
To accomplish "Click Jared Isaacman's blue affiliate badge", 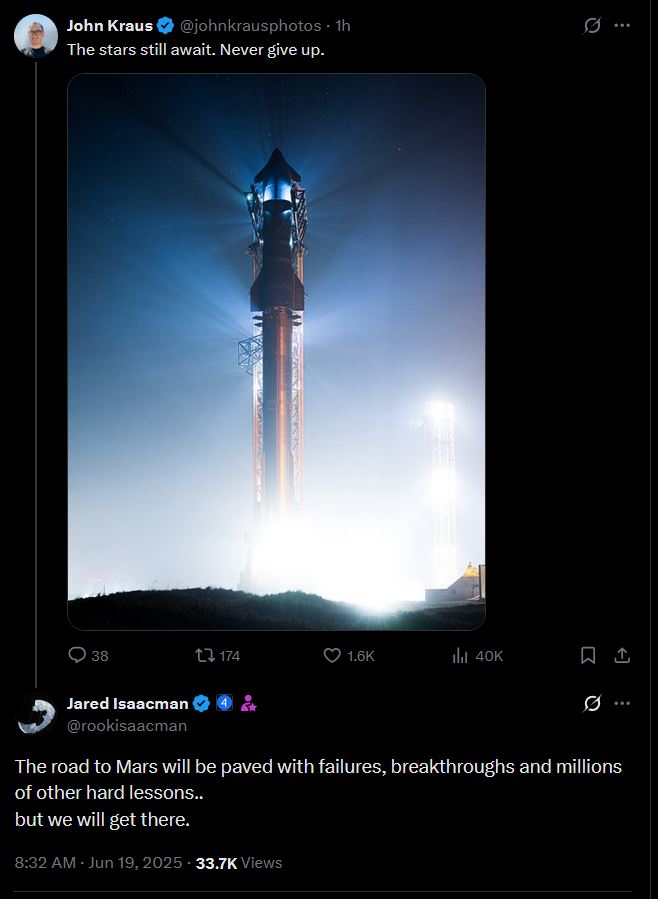I will (x=224, y=703).
